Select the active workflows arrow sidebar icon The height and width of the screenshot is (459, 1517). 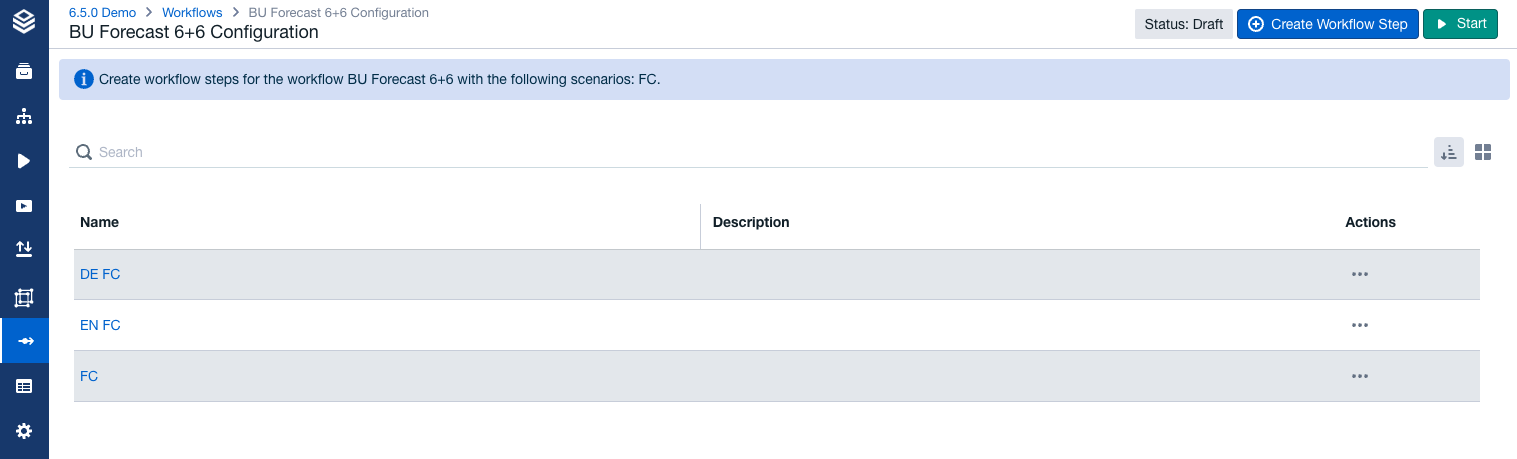coord(24,341)
